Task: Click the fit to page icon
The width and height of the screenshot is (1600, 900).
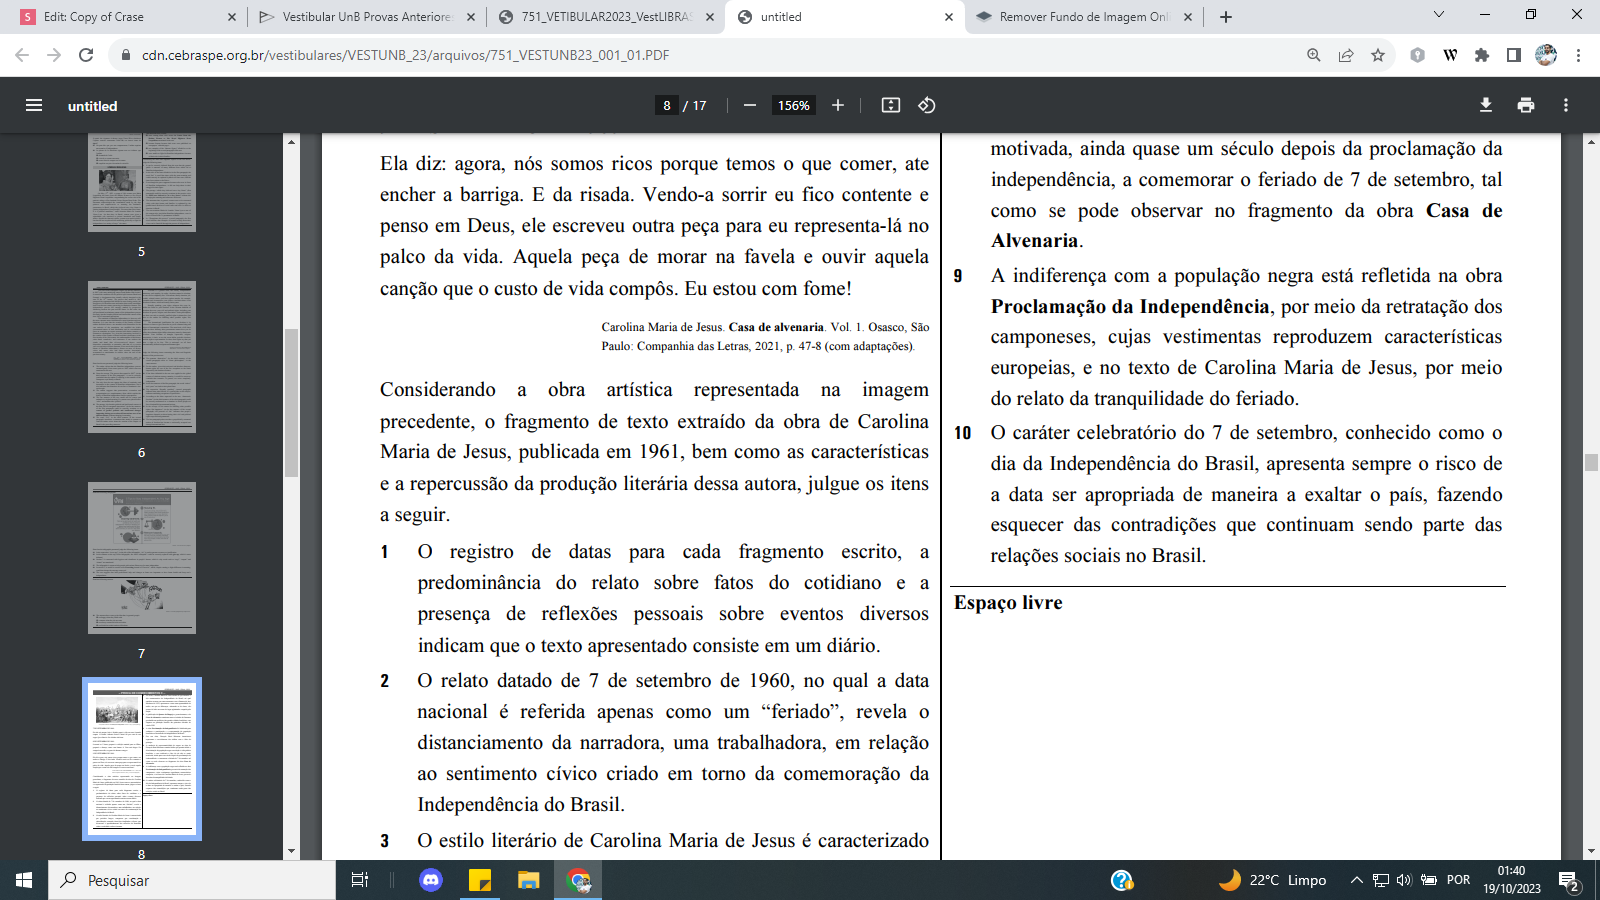Action: pyautogui.click(x=891, y=105)
